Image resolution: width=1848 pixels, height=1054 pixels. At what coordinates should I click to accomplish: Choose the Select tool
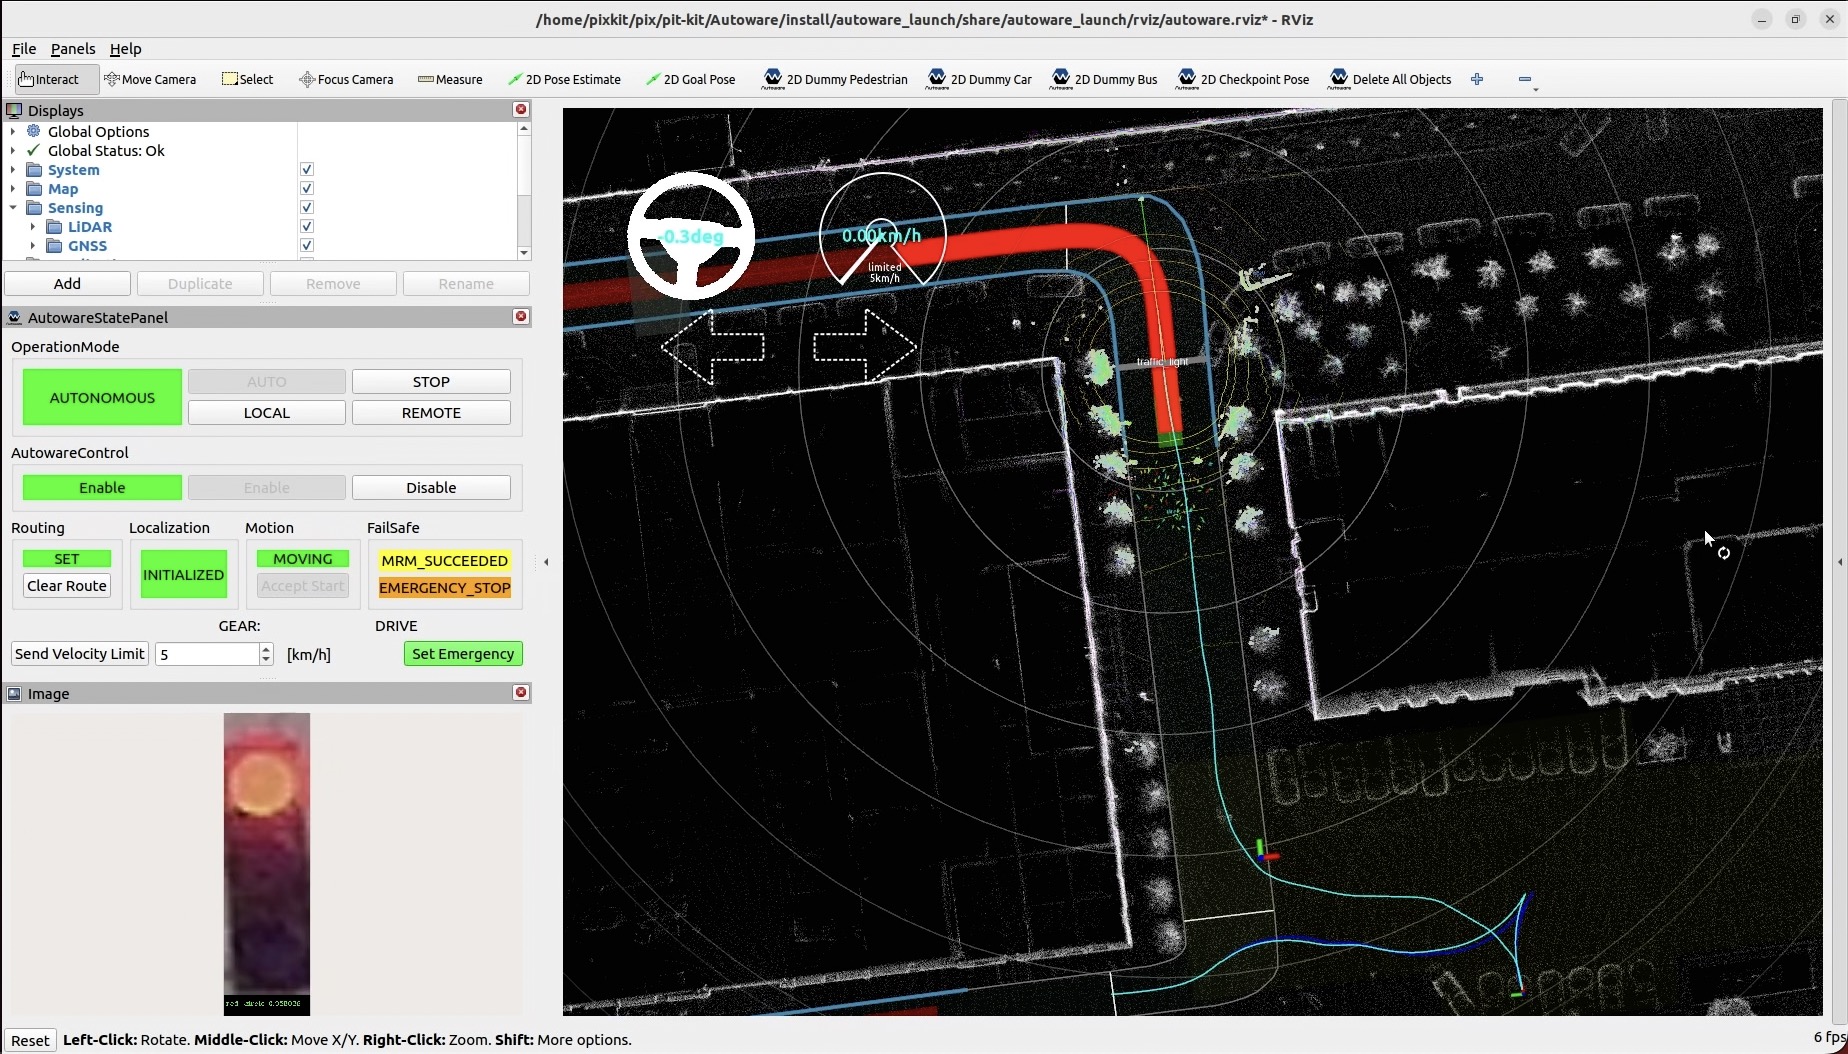coord(247,80)
